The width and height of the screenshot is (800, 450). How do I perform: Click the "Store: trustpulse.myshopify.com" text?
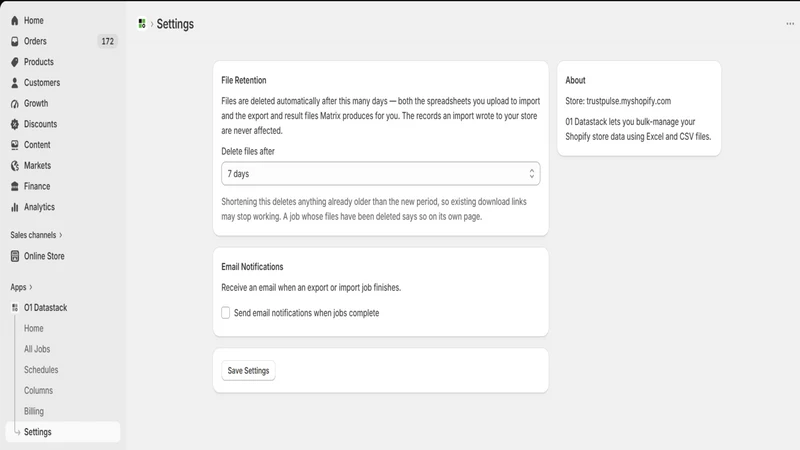pos(618,101)
